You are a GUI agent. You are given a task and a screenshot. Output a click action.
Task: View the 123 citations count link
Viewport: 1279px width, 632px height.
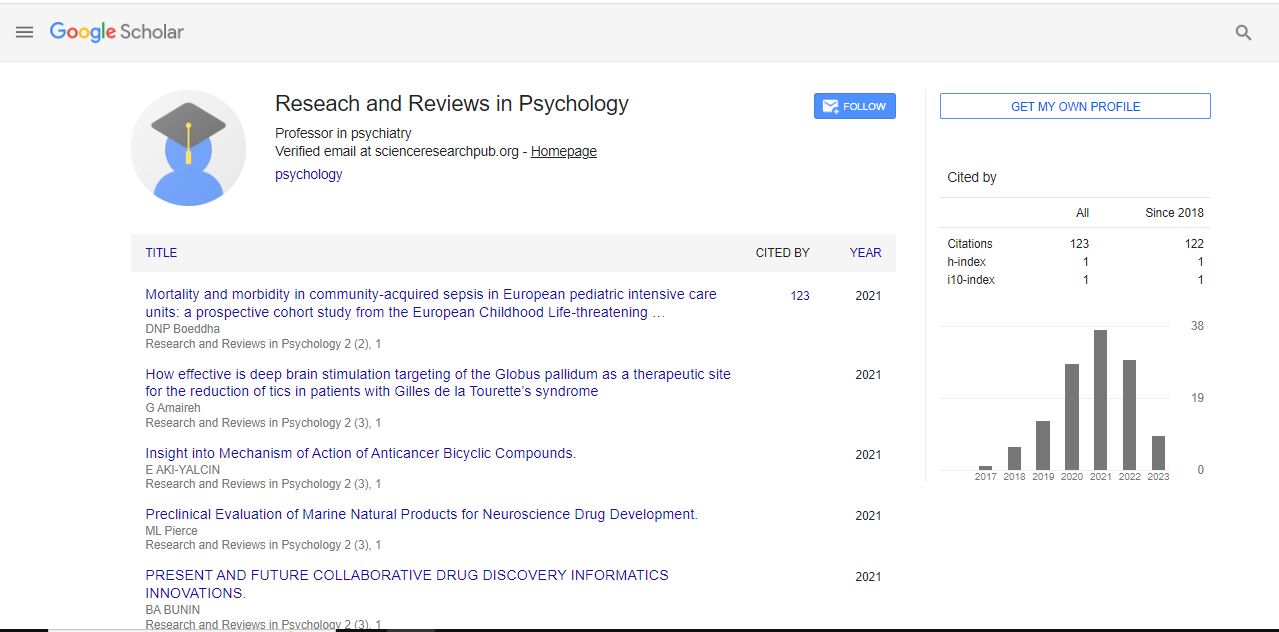(799, 296)
